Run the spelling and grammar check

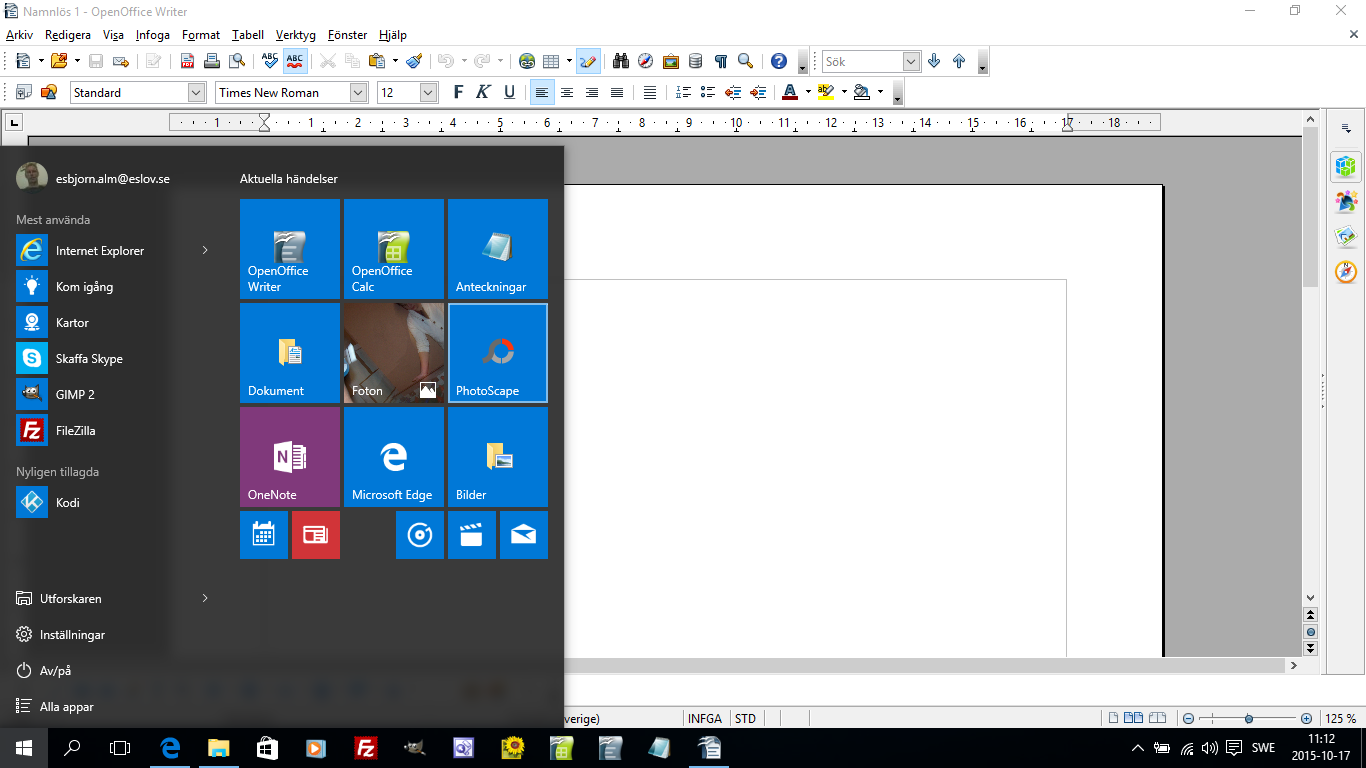269,61
